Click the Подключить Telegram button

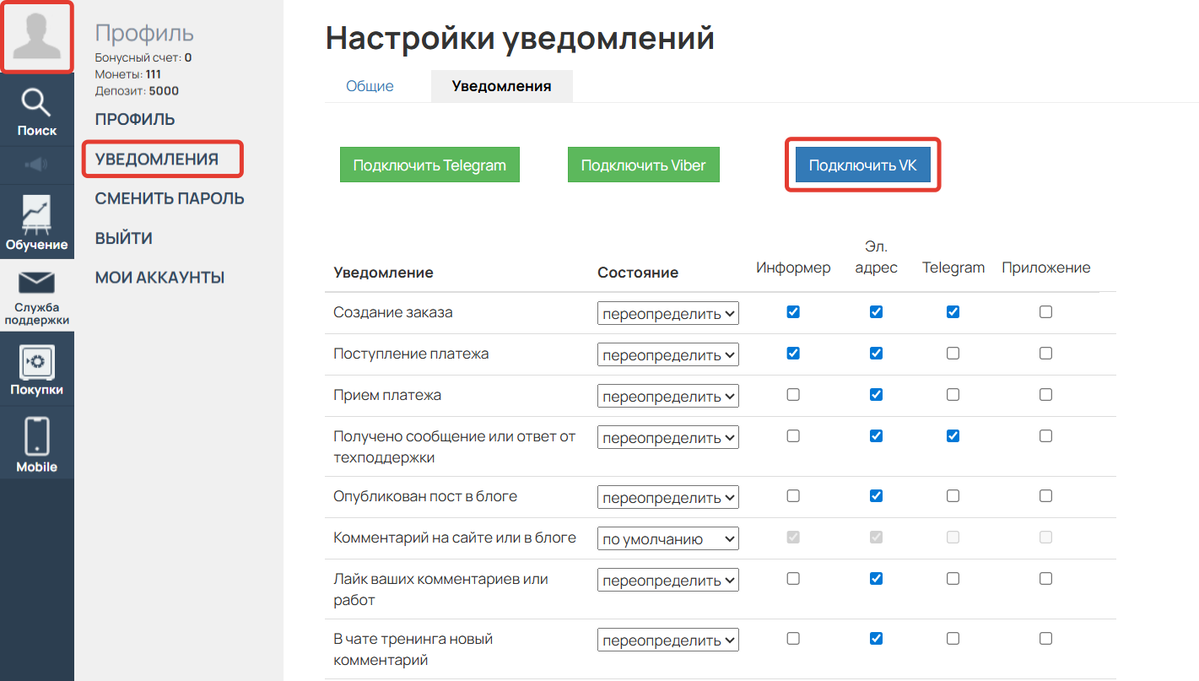click(x=429, y=164)
